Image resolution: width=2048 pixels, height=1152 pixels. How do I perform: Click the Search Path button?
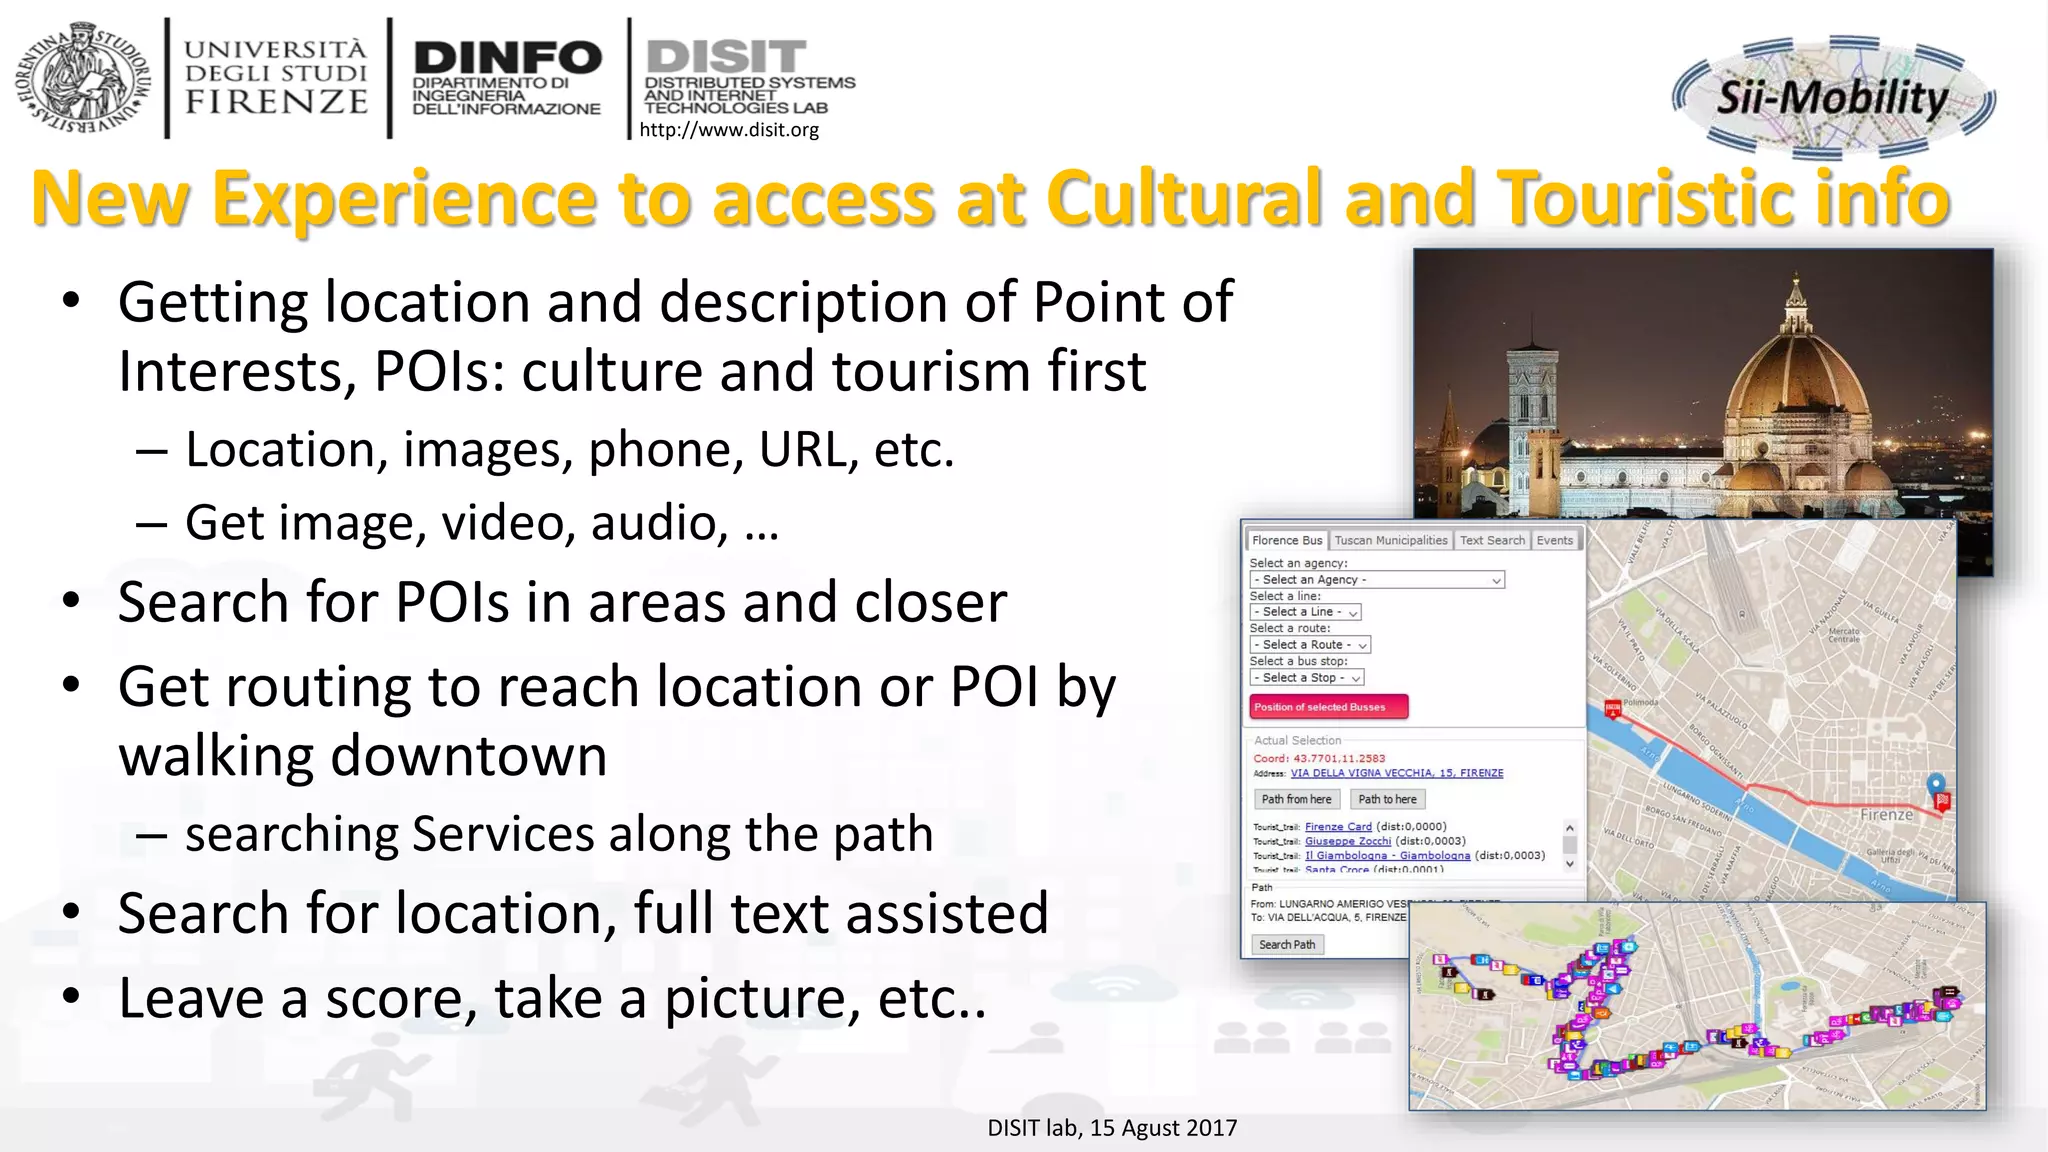1287,944
